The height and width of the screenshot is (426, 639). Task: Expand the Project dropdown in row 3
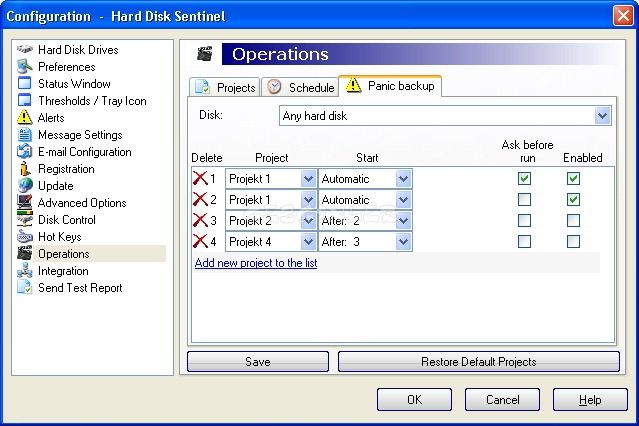tap(308, 221)
